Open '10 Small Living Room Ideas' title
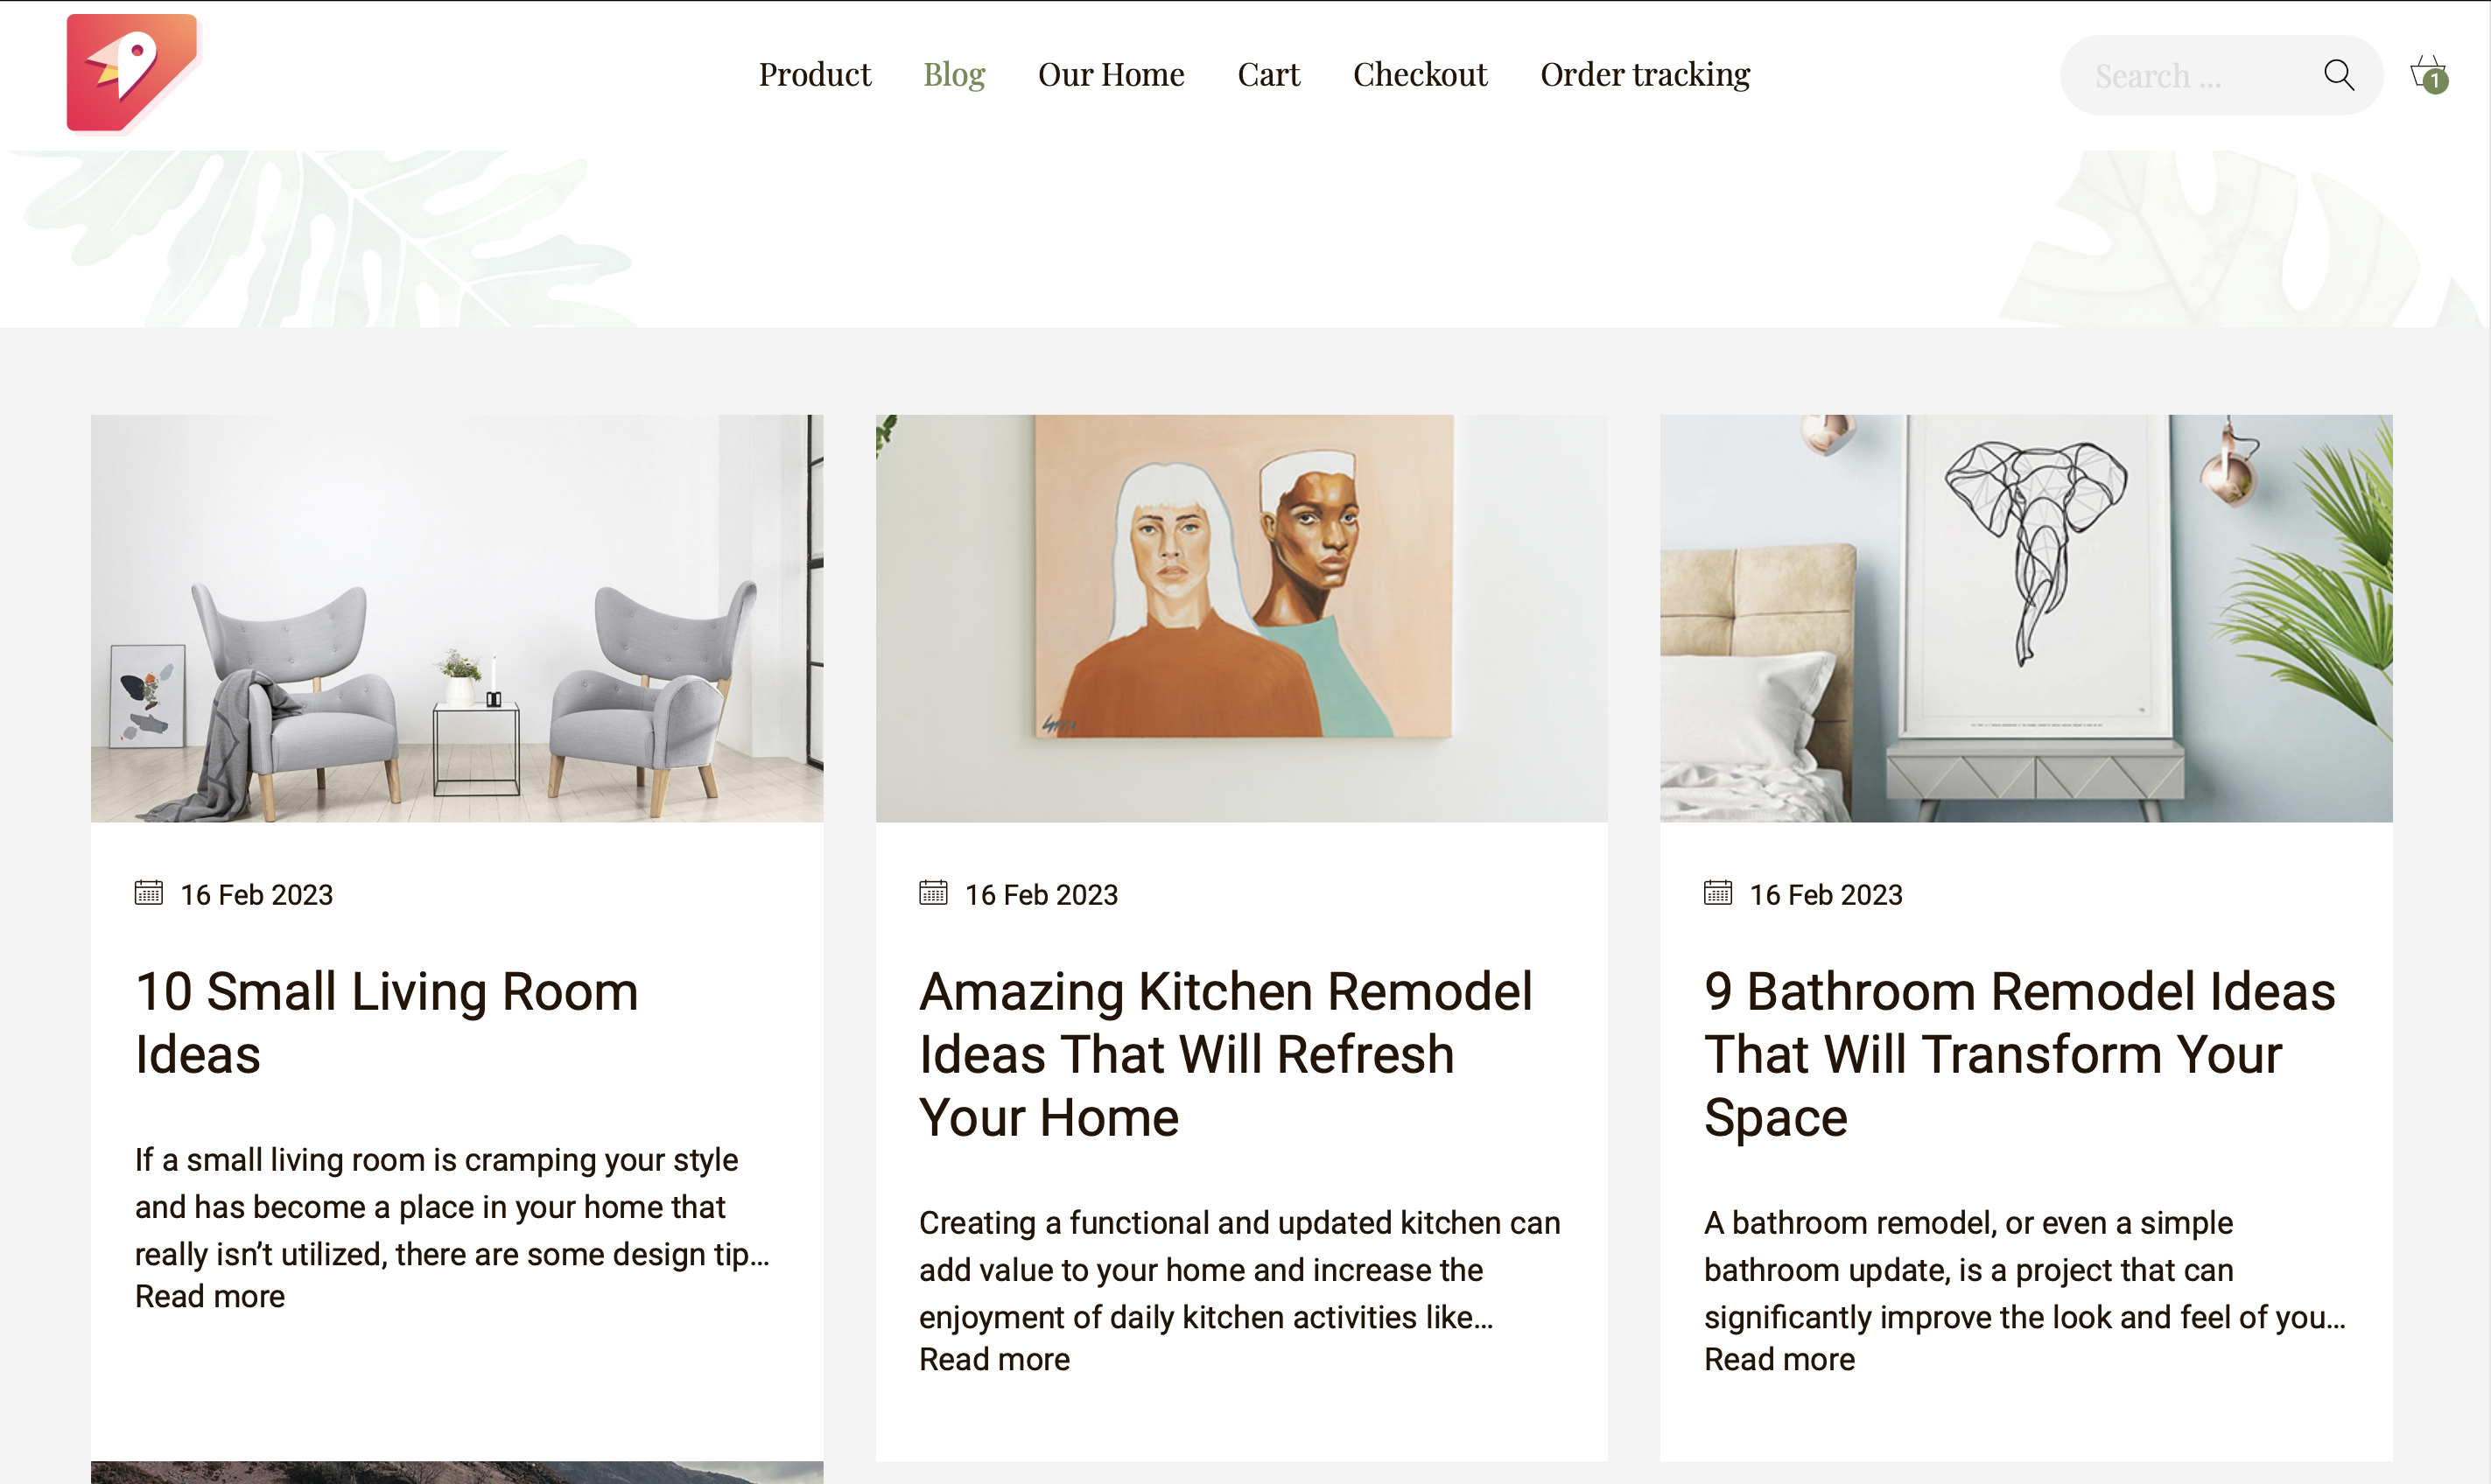This screenshot has width=2491, height=1484. tap(386, 1023)
